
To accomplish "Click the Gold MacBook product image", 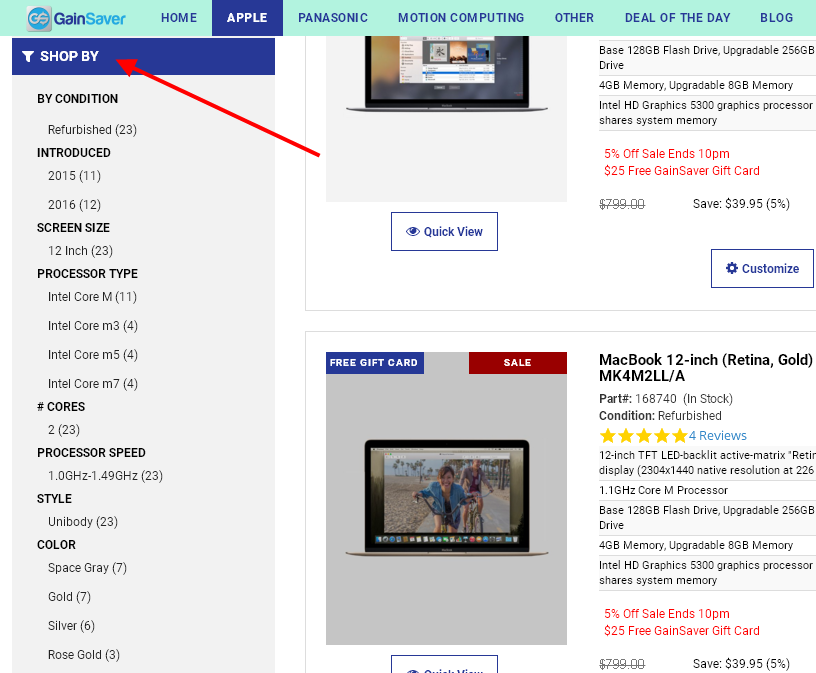I will point(447,498).
